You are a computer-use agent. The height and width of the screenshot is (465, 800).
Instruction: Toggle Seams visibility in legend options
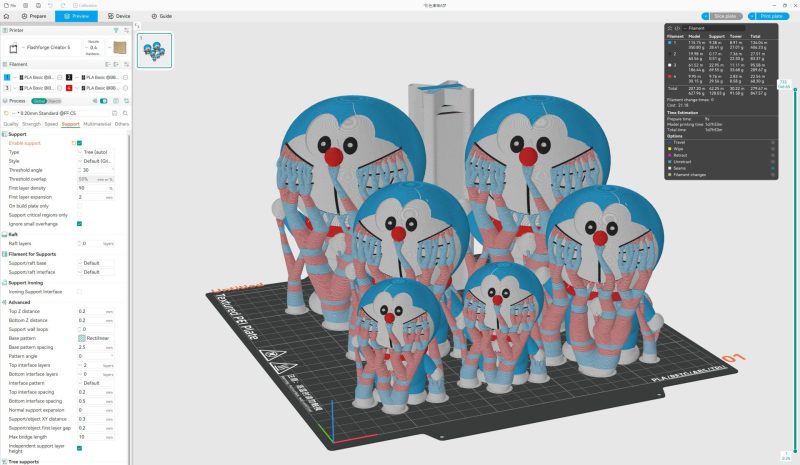point(772,168)
